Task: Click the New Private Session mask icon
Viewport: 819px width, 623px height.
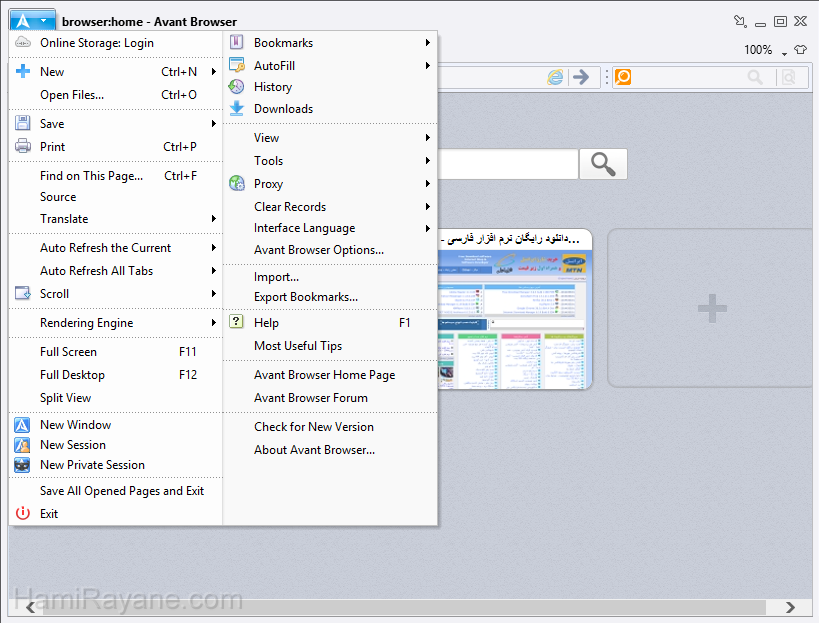Action: click(x=22, y=465)
